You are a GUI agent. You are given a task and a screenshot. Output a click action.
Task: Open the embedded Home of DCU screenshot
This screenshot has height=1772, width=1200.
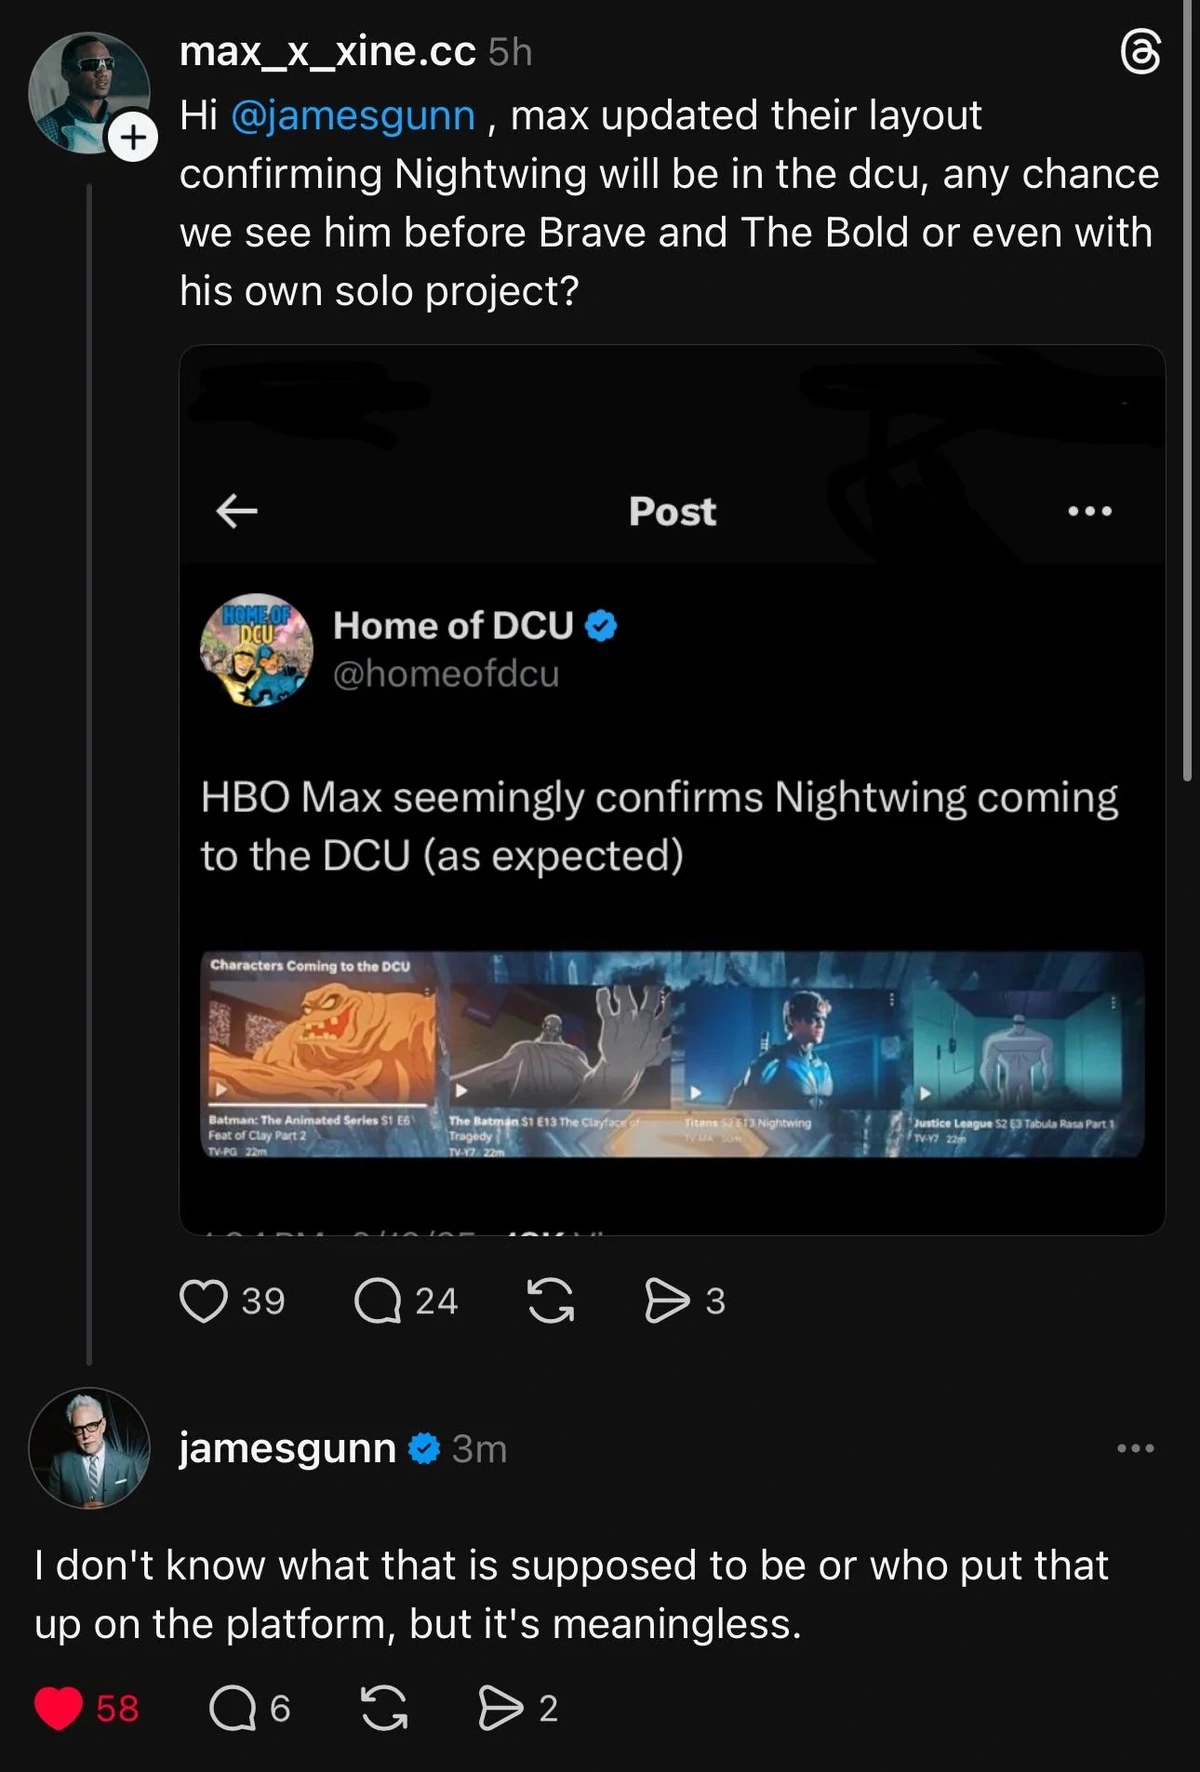pyautogui.click(x=672, y=790)
